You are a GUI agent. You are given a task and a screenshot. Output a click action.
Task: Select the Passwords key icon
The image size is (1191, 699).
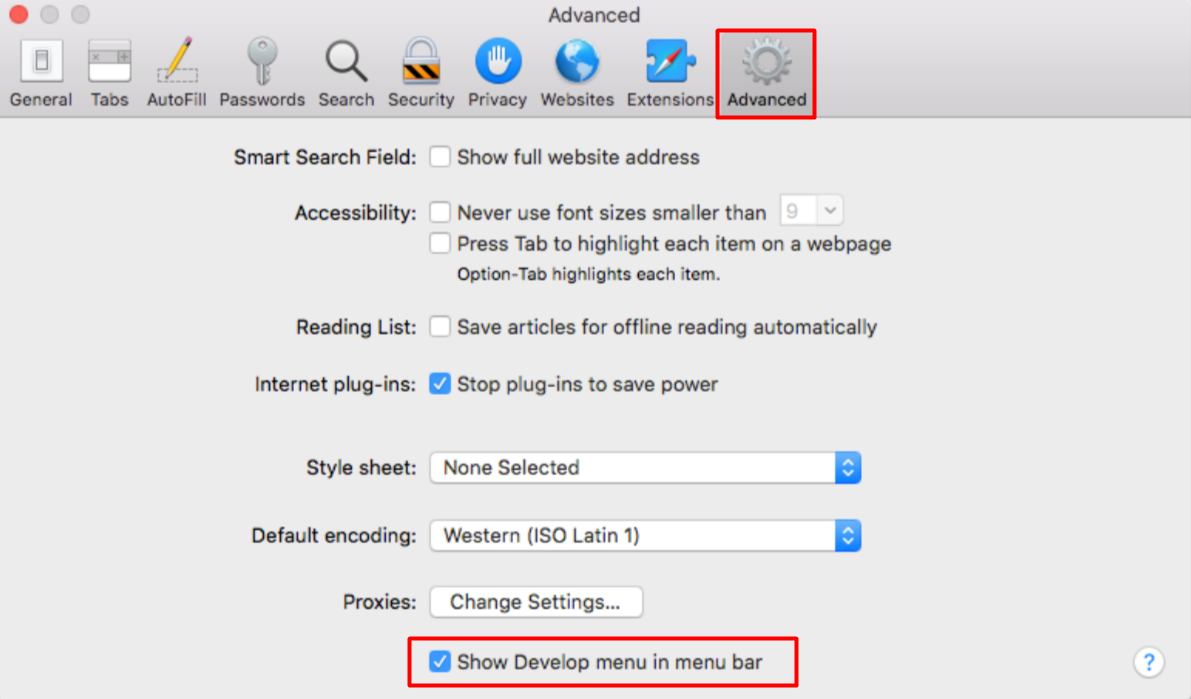pos(262,74)
